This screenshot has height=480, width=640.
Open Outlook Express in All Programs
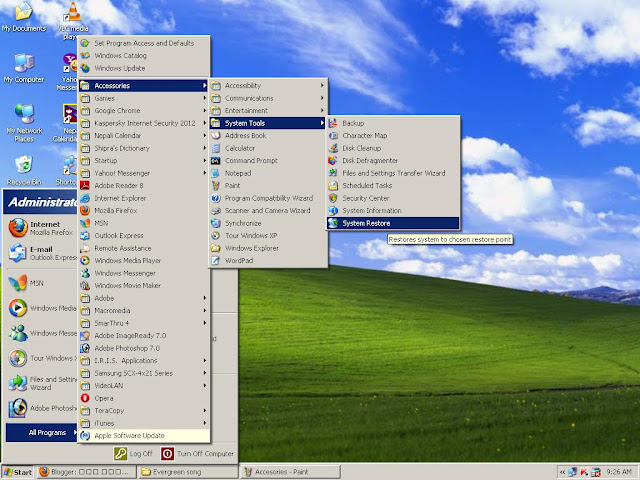(x=144, y=236)
